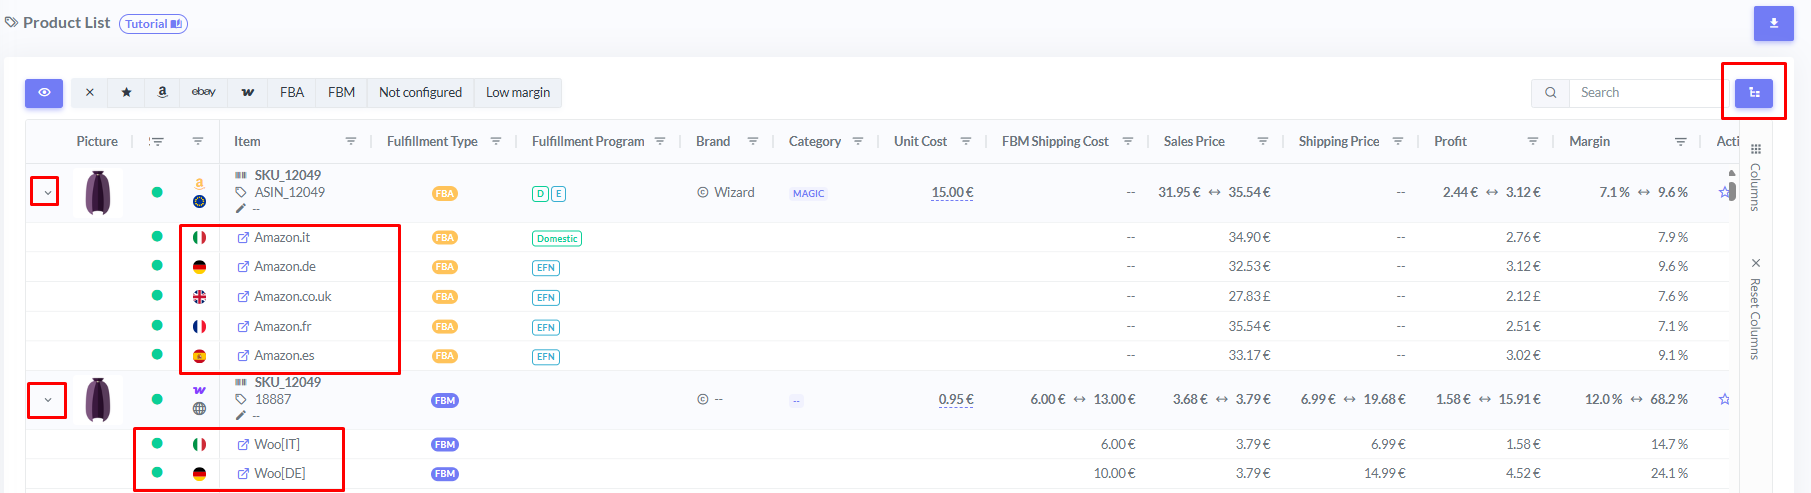Click the download icon button at top right
Screen dimensions: 1811x493
click(x=1773, y=23)
